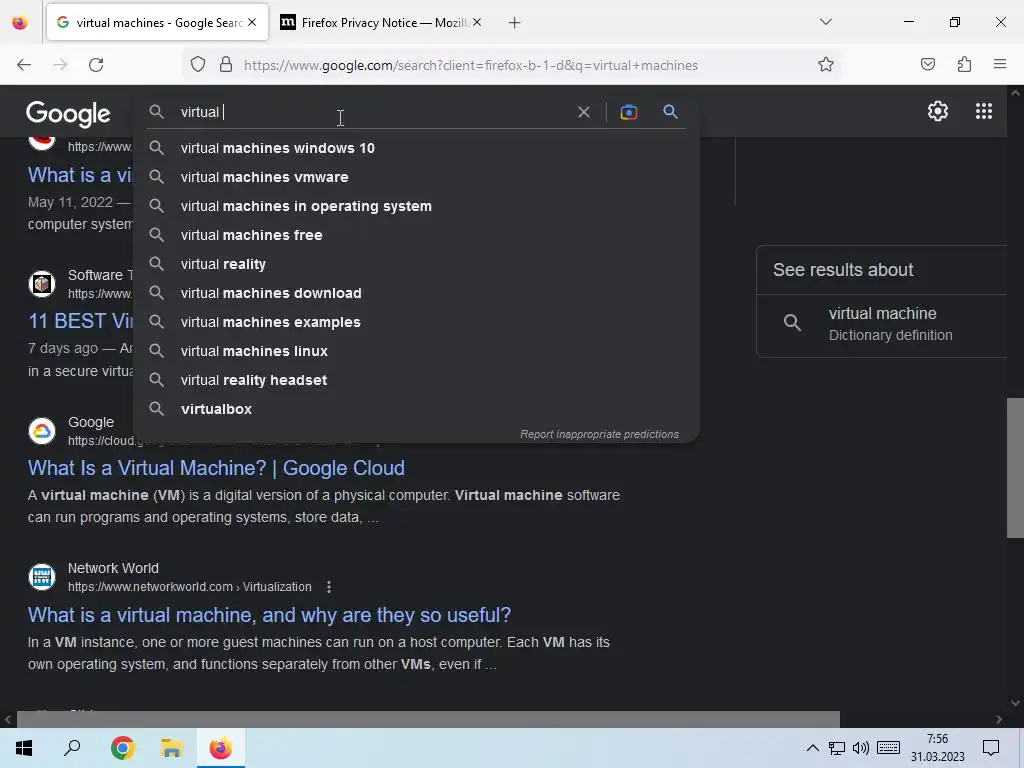Image resolution: width=1024 pixels, height=768 pixels.
Task: Select suggestion virtual machines in operating system
Action: pyautogui.click(x=416, y=206)
